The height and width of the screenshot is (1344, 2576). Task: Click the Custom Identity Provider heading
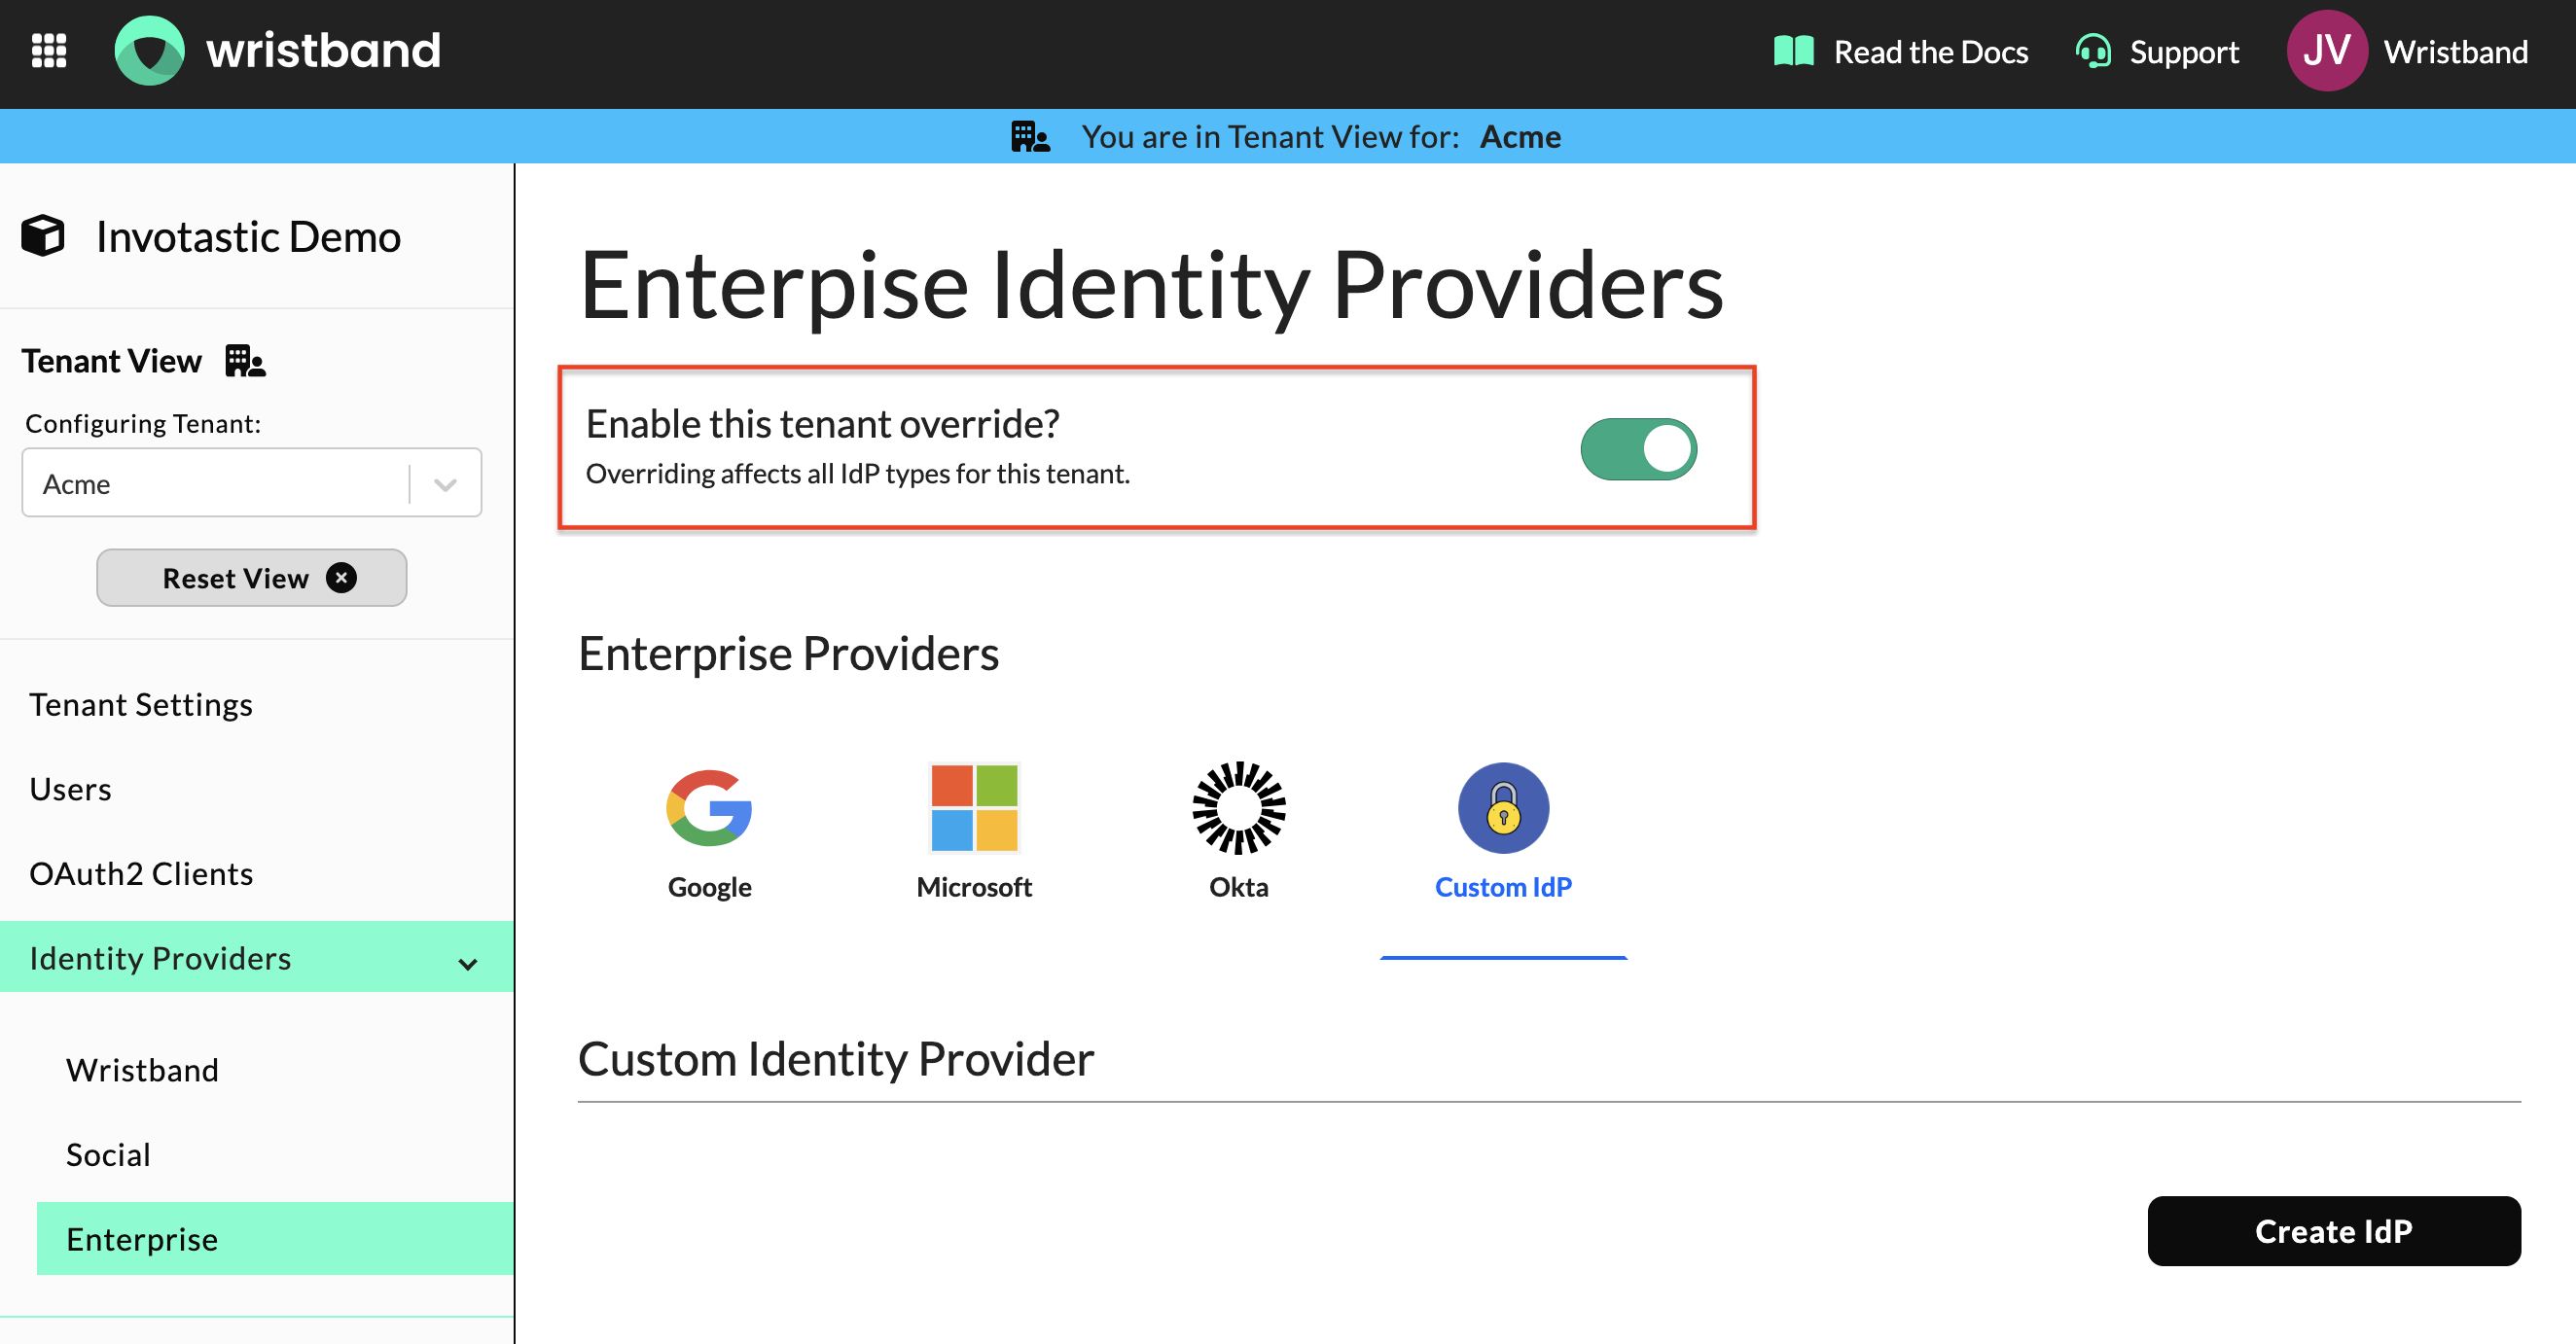tap(836, 1058)
